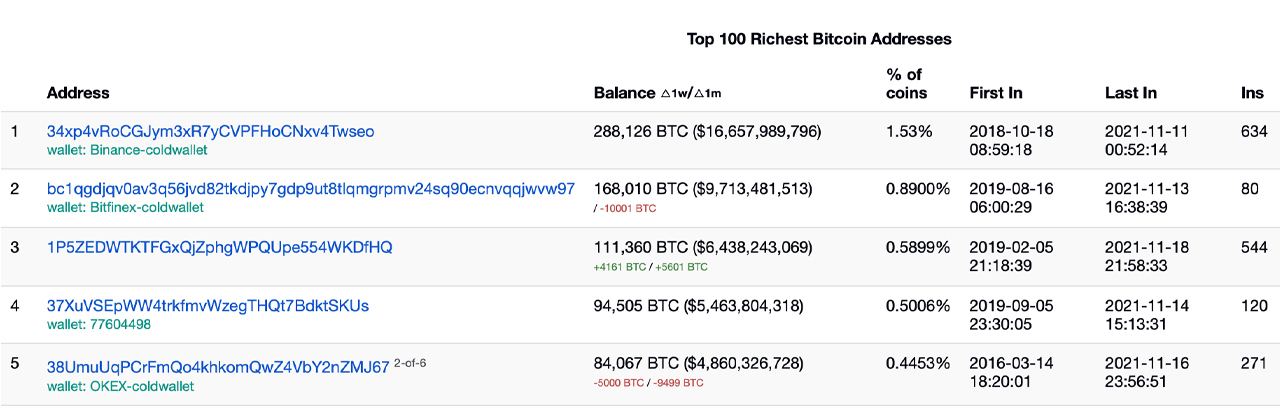1280x420 pixels.
Task: Open the bc1qgdjqv0av3q56 Bitfinex address link
Action: click(x=310, y=189)
